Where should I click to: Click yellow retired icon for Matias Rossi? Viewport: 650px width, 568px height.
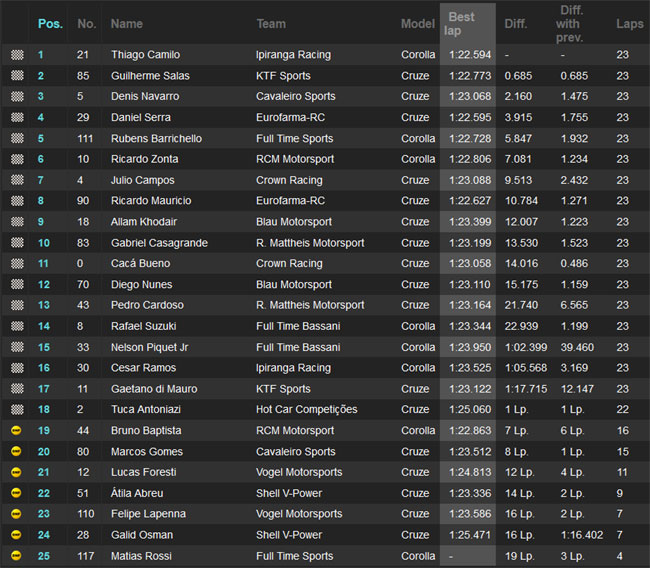16,556
